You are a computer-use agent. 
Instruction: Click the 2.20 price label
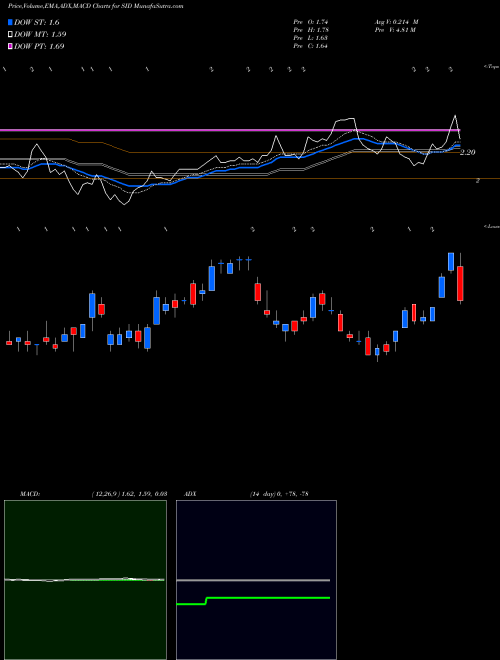(x=468, y=152)
